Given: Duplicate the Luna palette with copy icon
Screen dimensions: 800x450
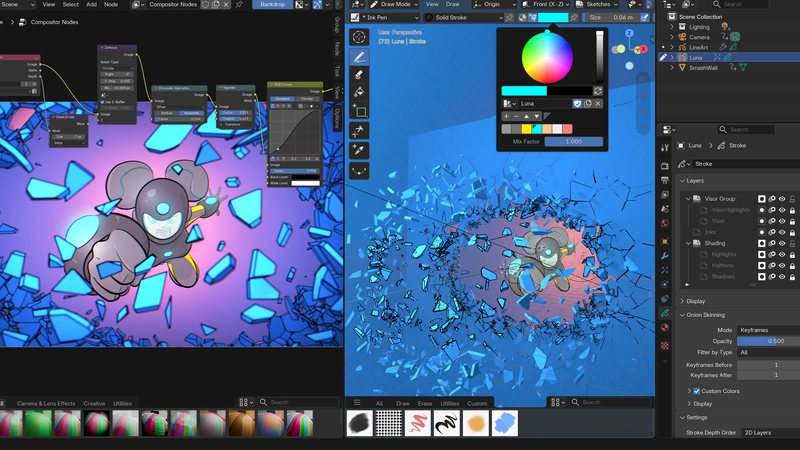Looking at the screenshot, I should 588,104.
